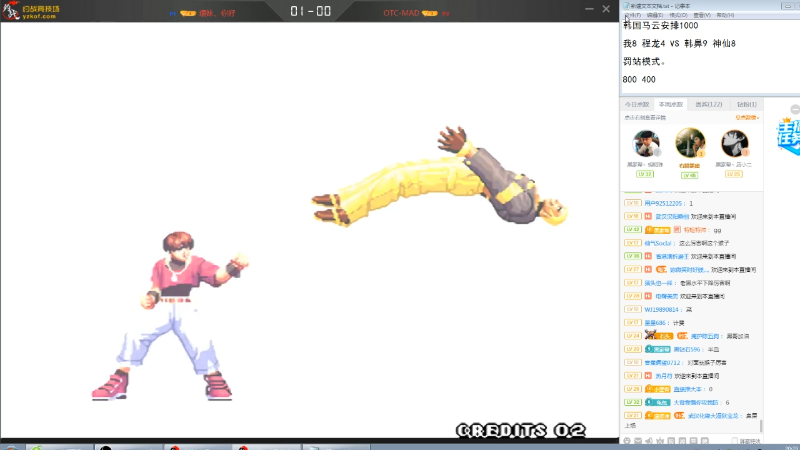
Task: Click the yzkof.com logo in the game header
Action: 31,11
